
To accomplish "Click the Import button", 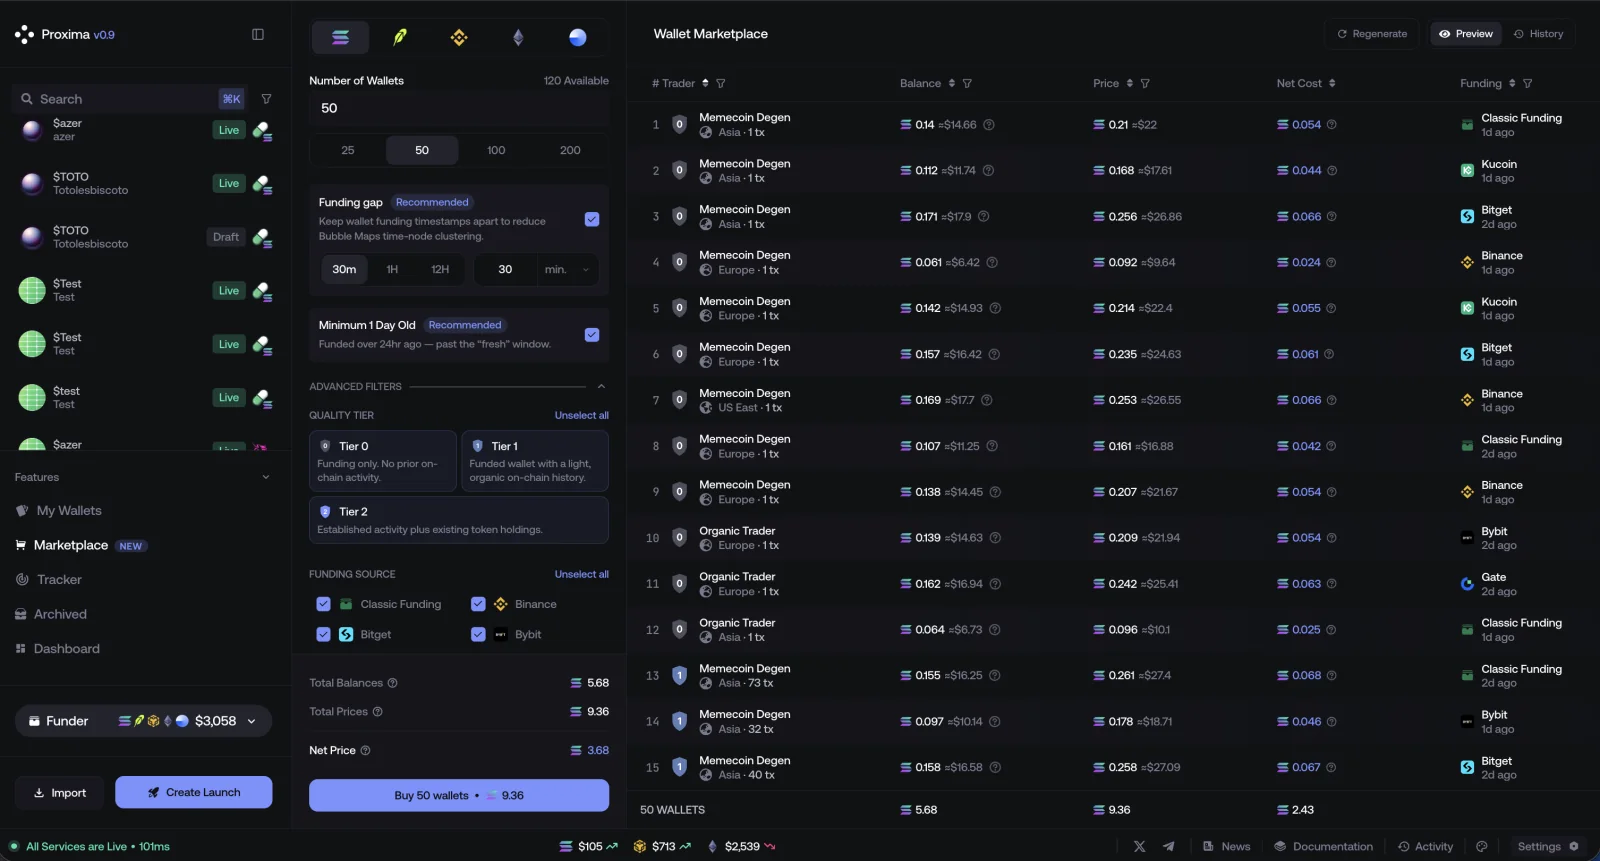I will click(59, 793).
